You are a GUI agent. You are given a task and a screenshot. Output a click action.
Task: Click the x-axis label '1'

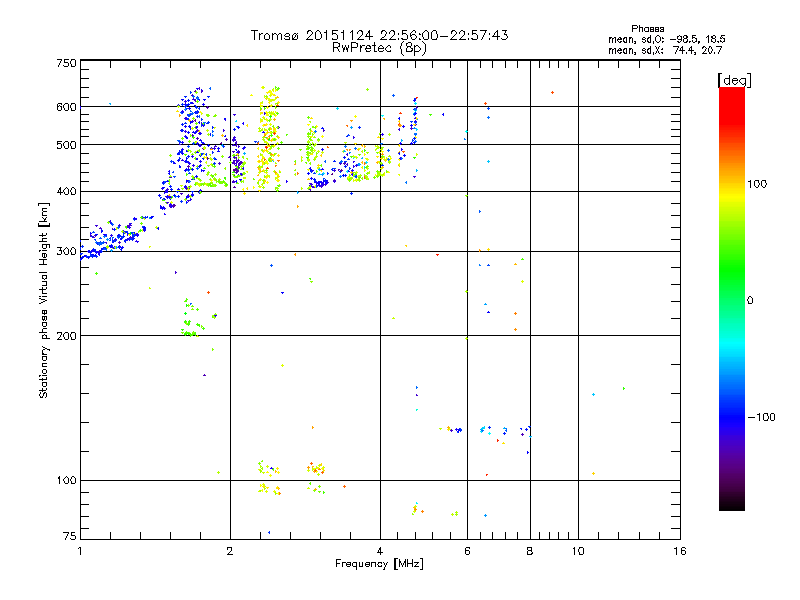pos(80,551)
